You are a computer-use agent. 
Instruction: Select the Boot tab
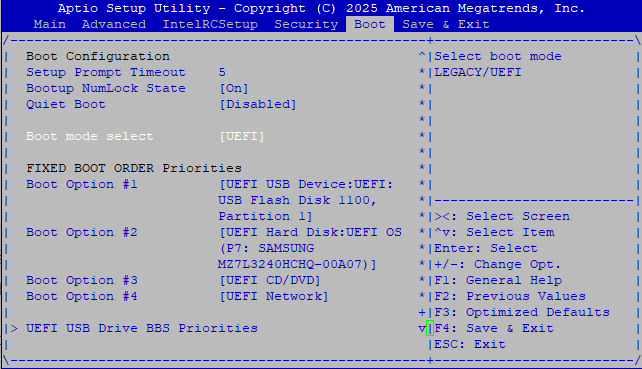(370, 24)
